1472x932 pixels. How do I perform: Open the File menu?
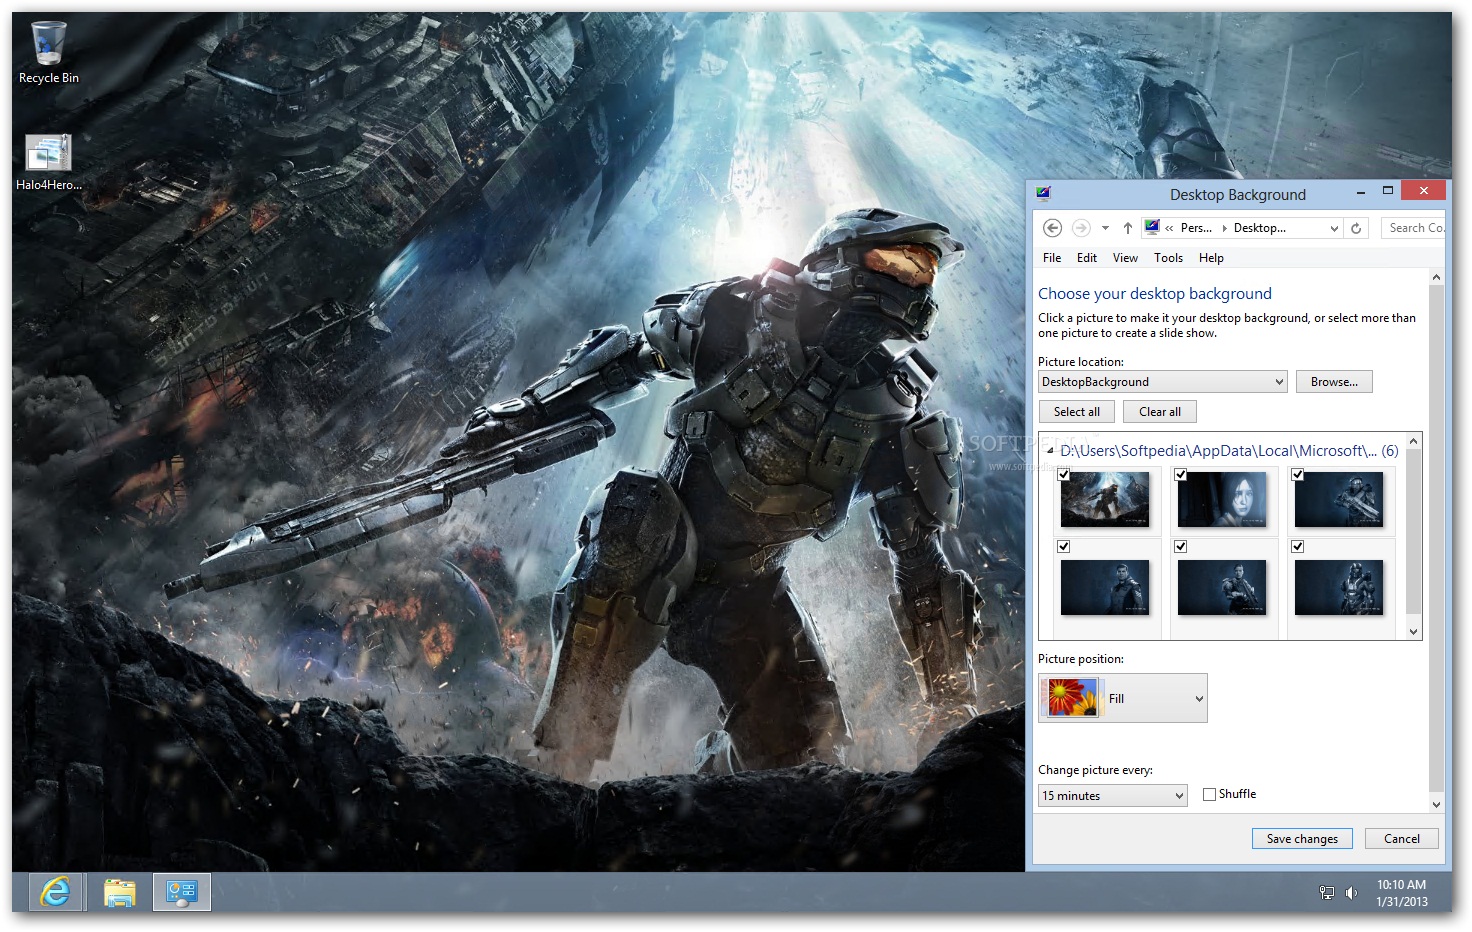tap(1052, 258)
